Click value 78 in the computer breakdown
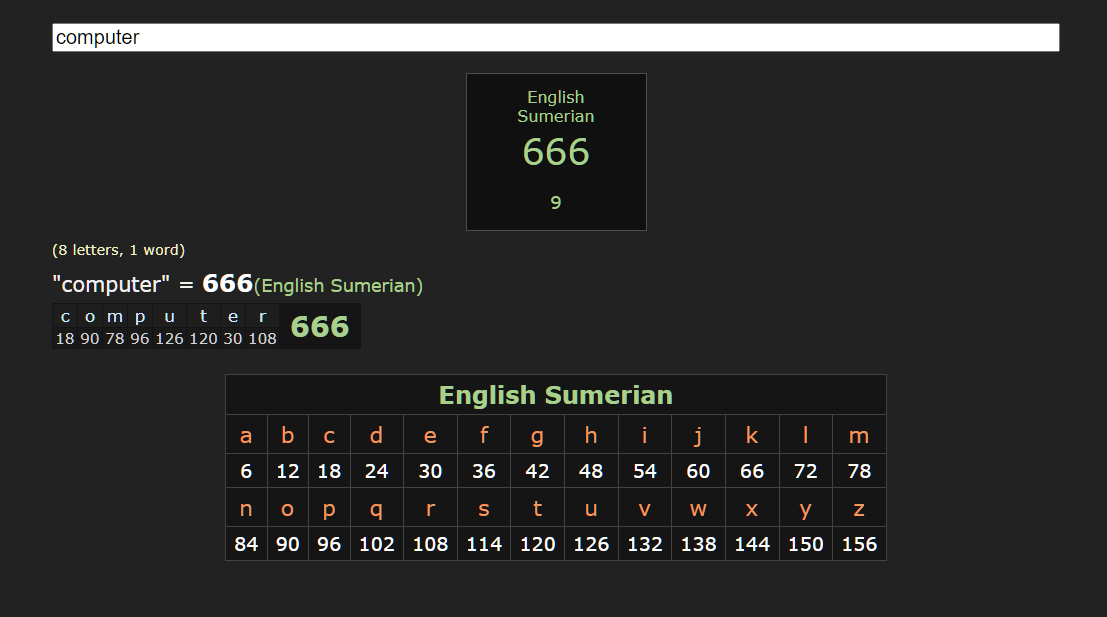 point(115,339)
